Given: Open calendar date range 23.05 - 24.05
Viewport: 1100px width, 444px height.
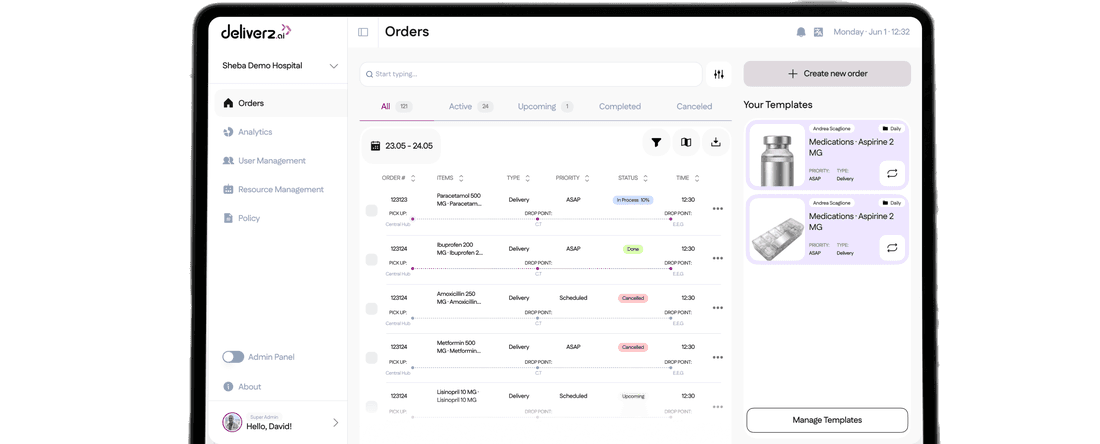Looking at the screenshot, I should pyautogui.click(x=401, y=146).
